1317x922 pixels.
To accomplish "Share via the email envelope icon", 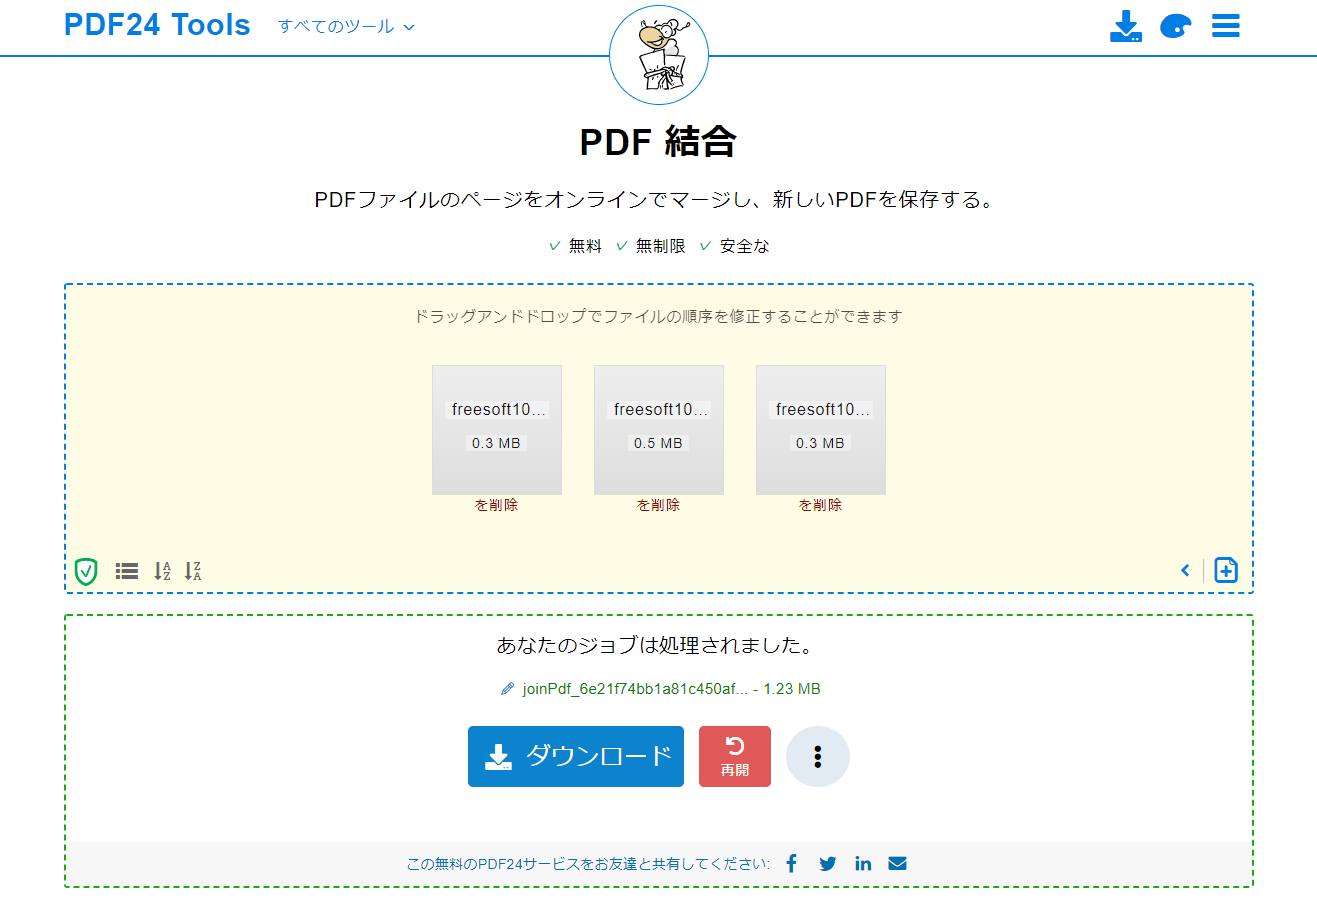I will 897,862.
